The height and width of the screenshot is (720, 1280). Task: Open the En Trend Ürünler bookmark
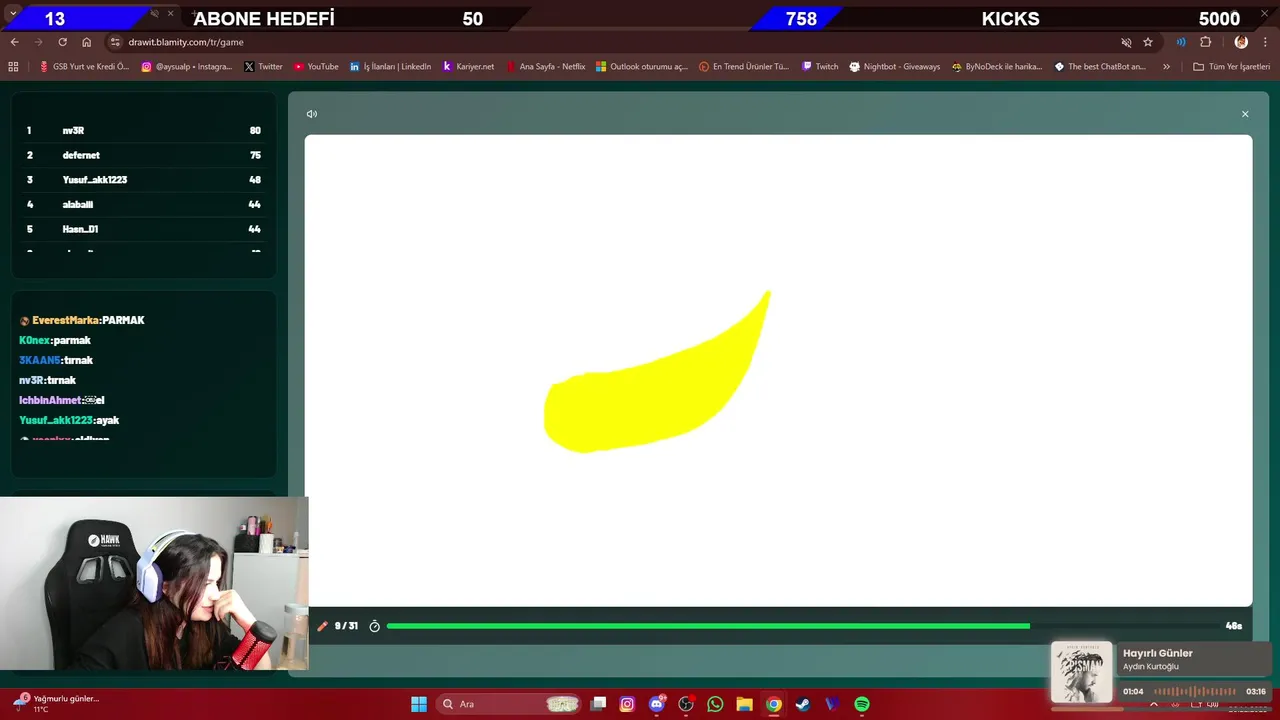click(744, 67)
